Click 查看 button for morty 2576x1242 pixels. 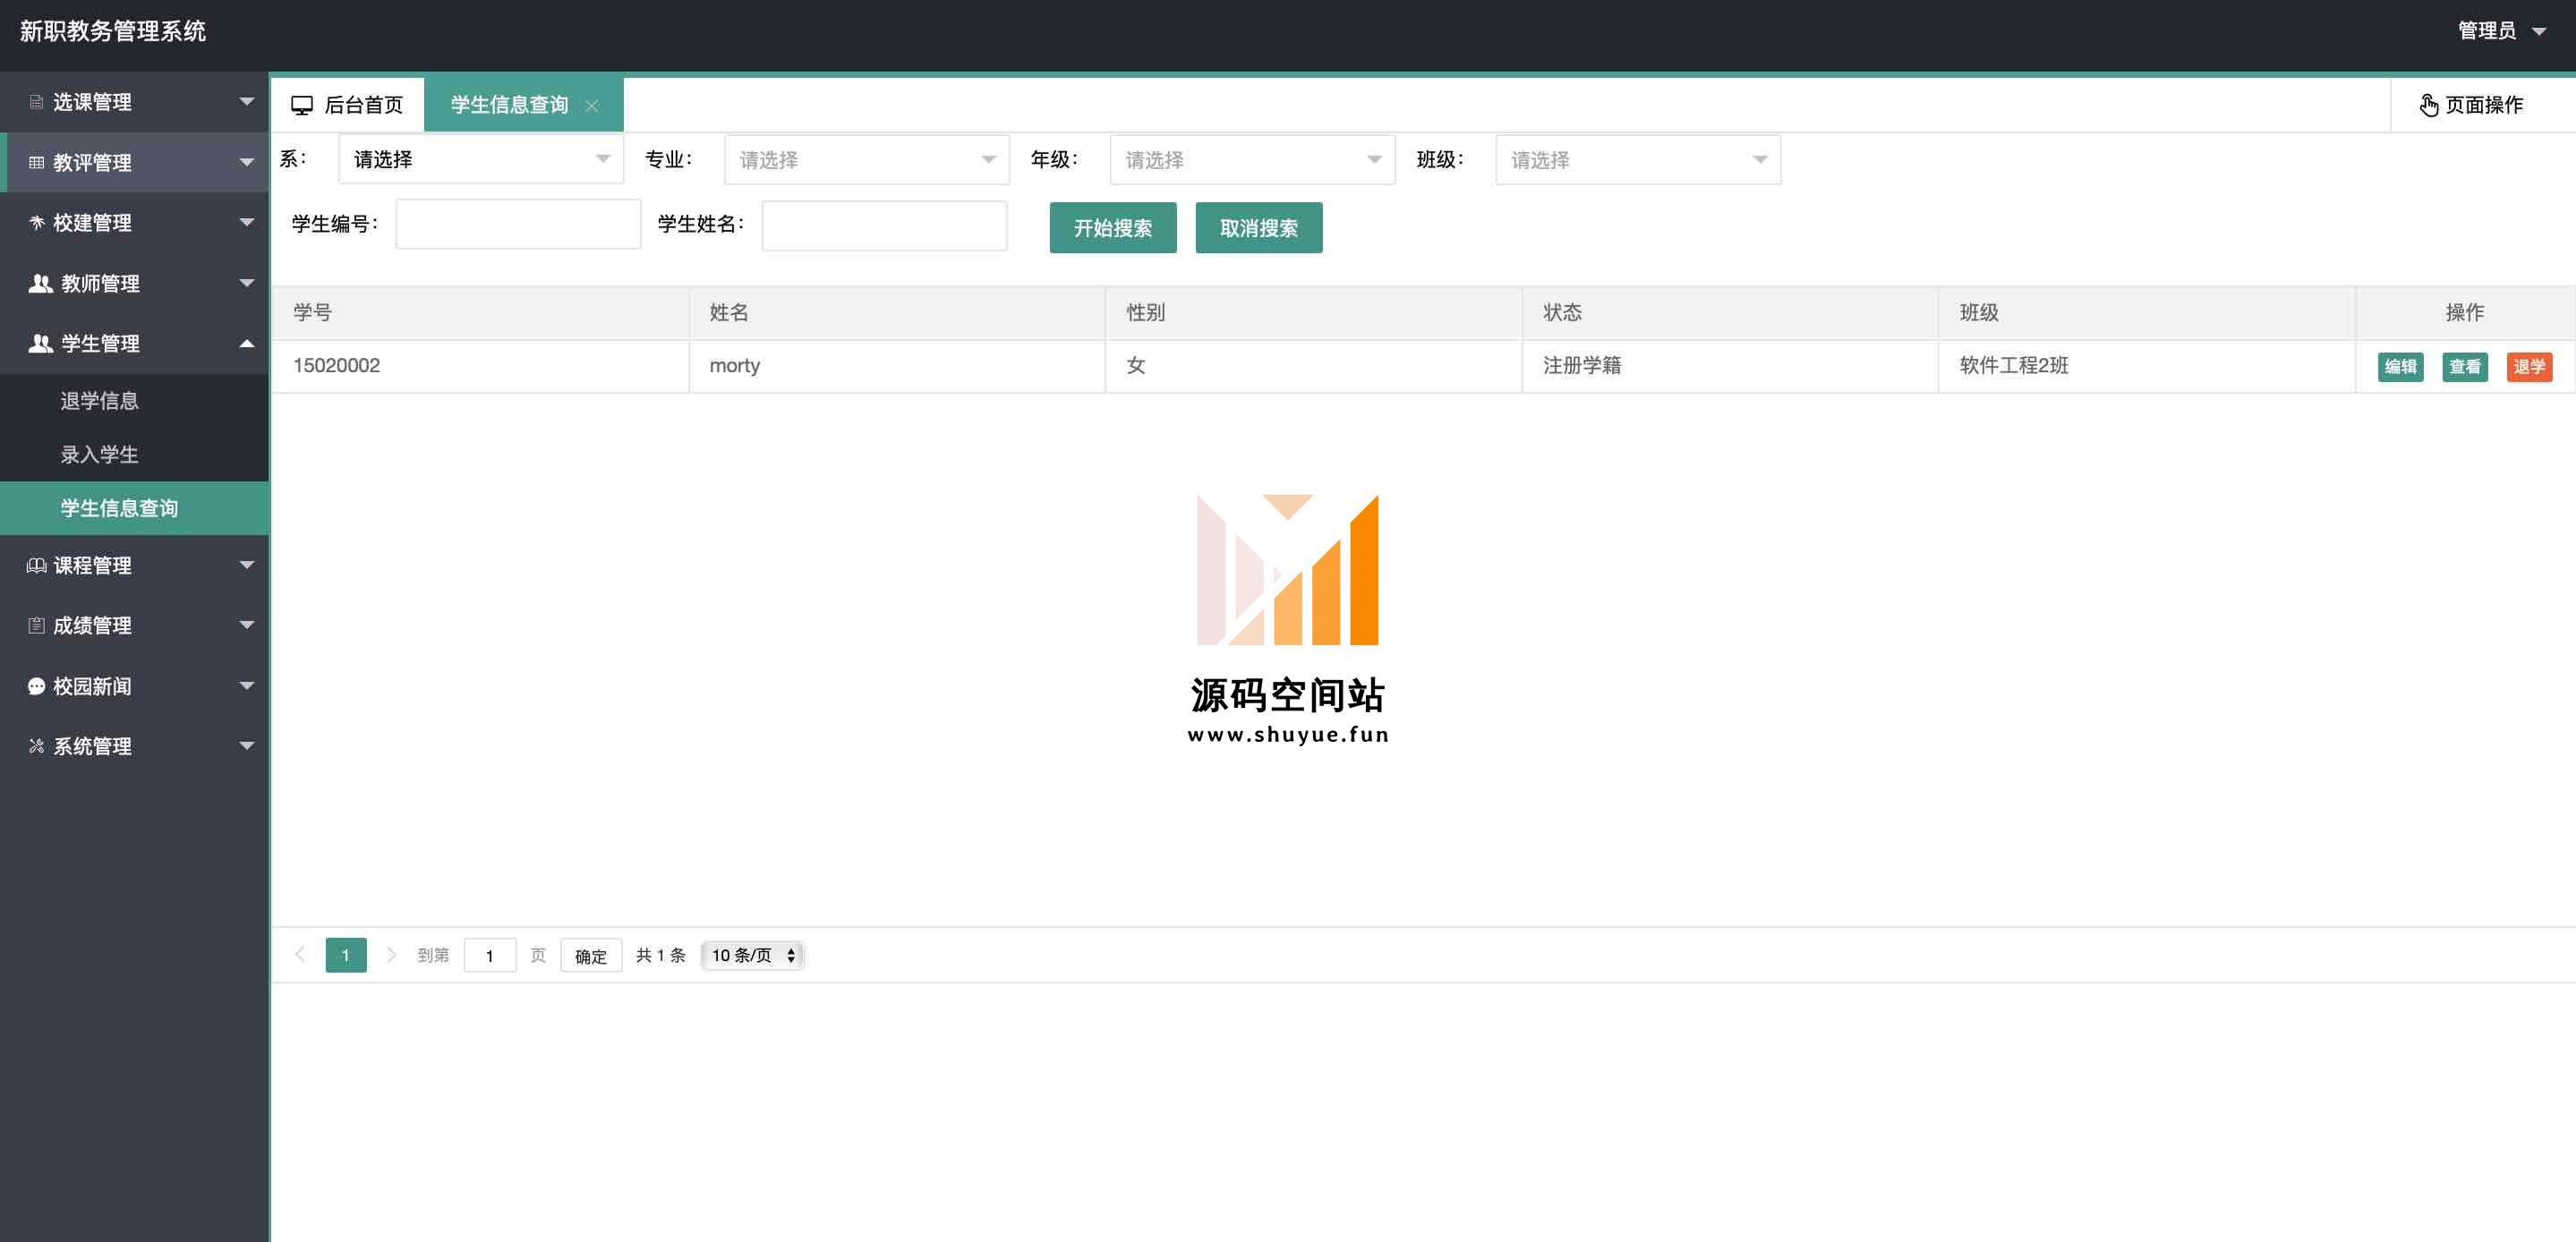tap(2465, 367)
